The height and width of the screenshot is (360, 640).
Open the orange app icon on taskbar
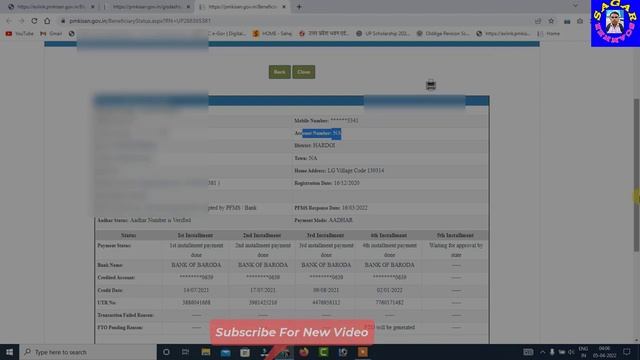[x=362, y=352]
